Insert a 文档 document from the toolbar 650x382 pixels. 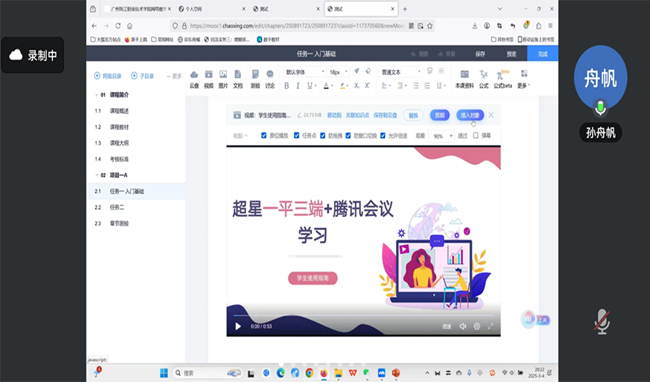pyautogui.click(x=238, y=79)
